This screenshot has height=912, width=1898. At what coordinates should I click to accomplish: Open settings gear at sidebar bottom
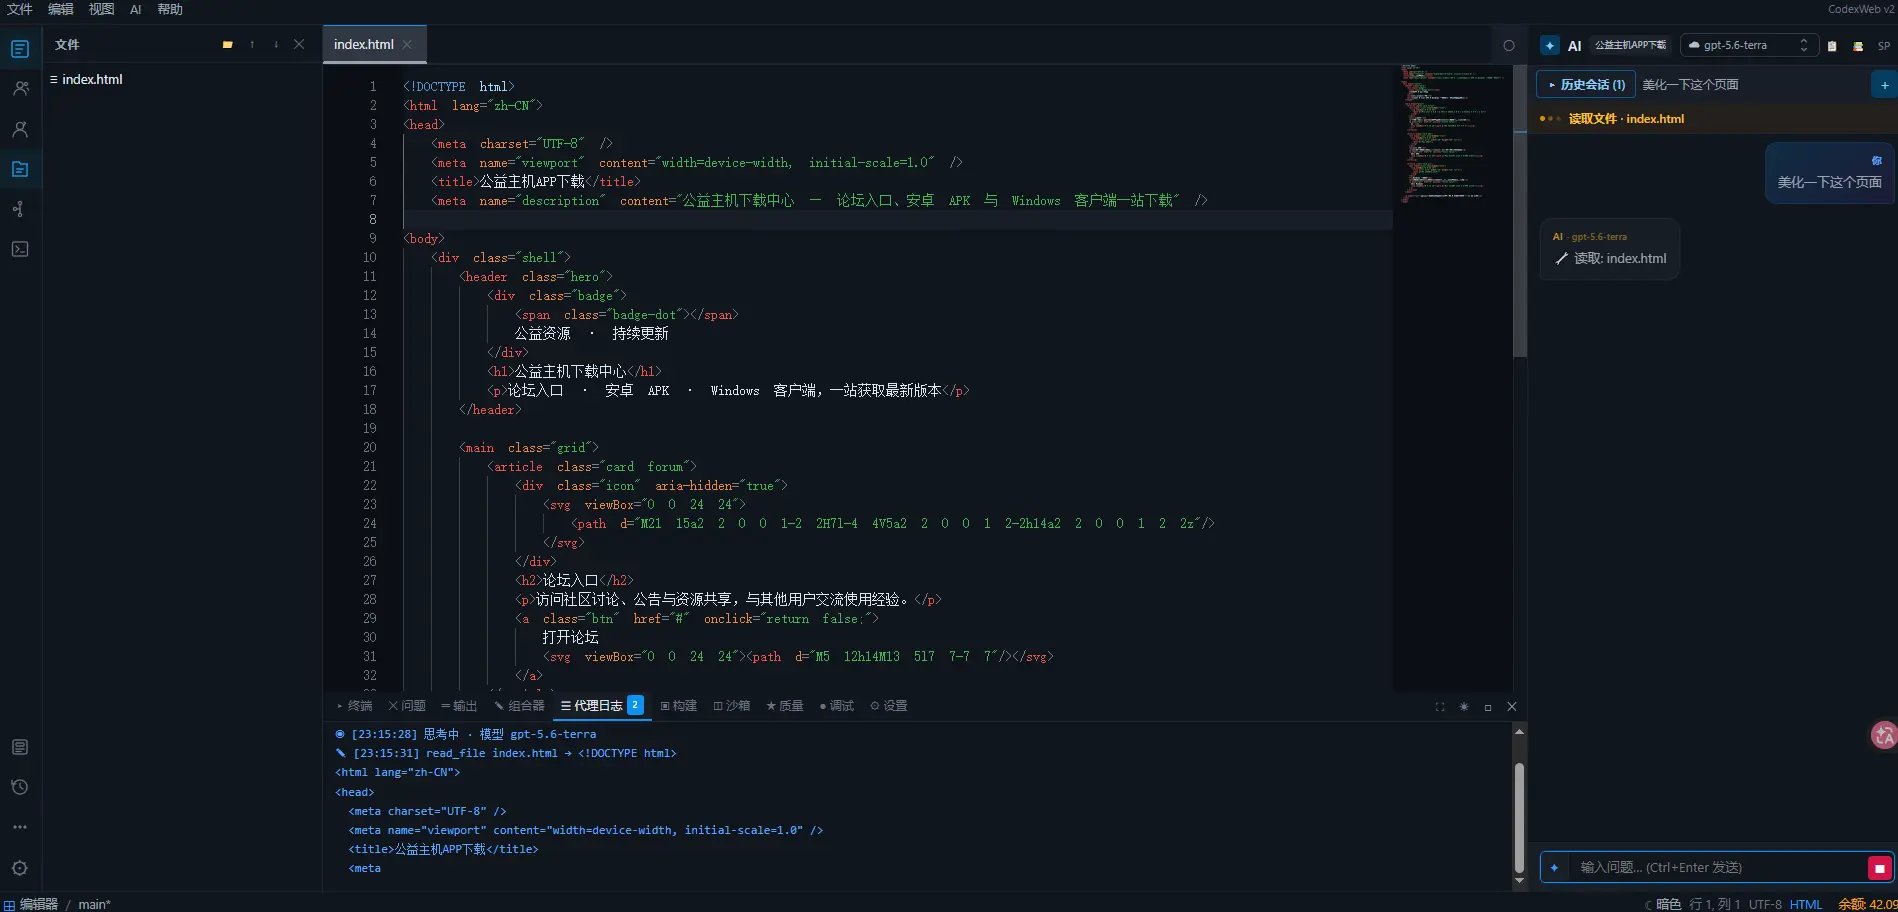pyautogui.click(x=20, y=868)
